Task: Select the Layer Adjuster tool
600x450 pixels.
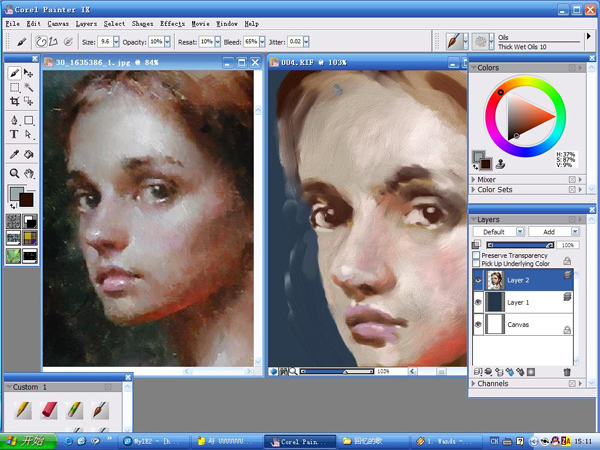Action: (28, 73)
